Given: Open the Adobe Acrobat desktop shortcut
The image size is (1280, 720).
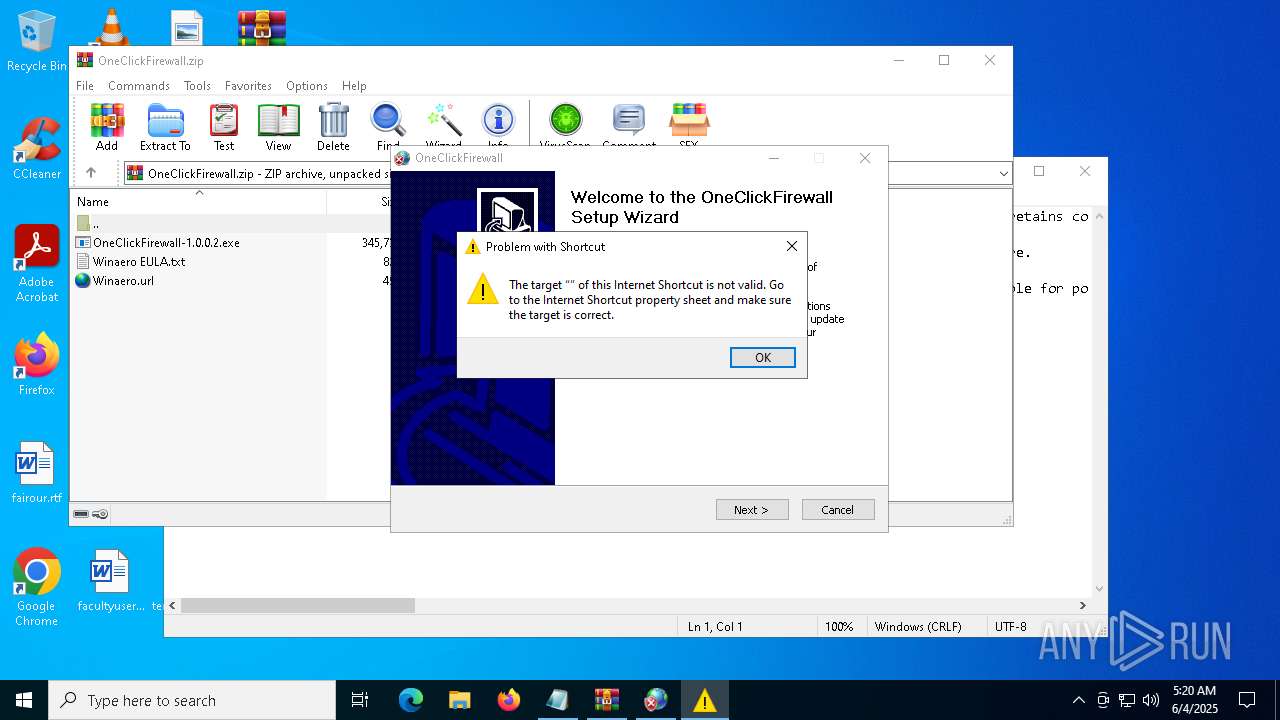Looking at the screenshot, I should 37,264.
